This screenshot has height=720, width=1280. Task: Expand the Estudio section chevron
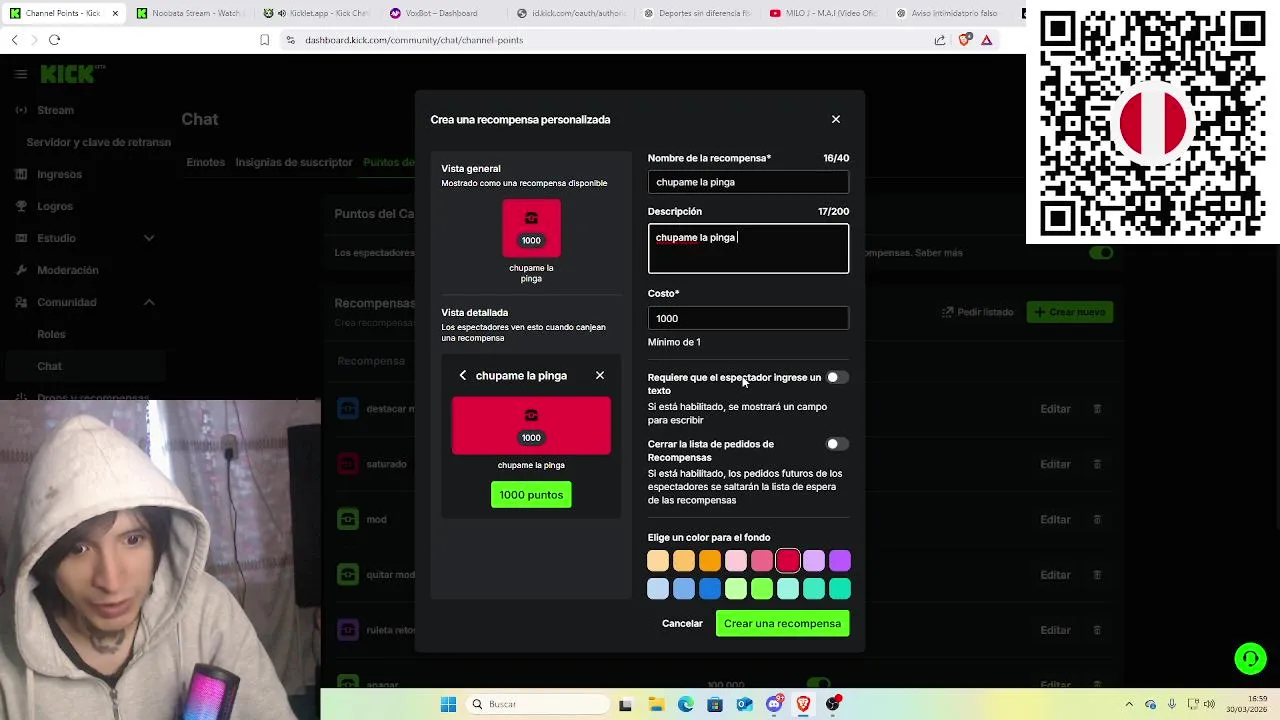149,238
